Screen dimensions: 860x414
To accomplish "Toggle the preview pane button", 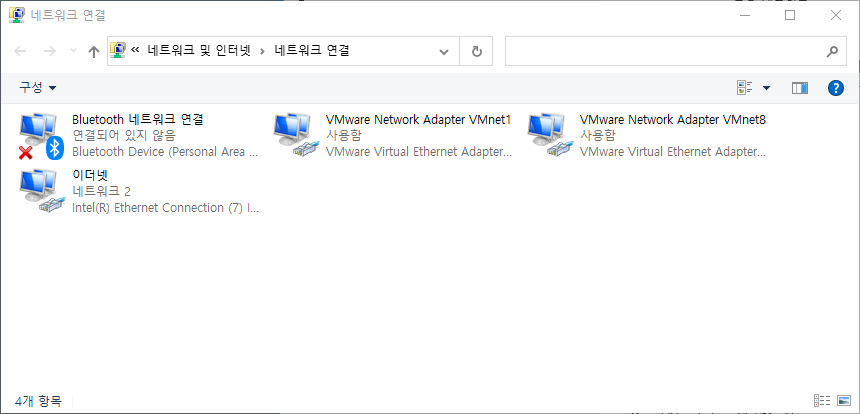I will tap(800, 88).
